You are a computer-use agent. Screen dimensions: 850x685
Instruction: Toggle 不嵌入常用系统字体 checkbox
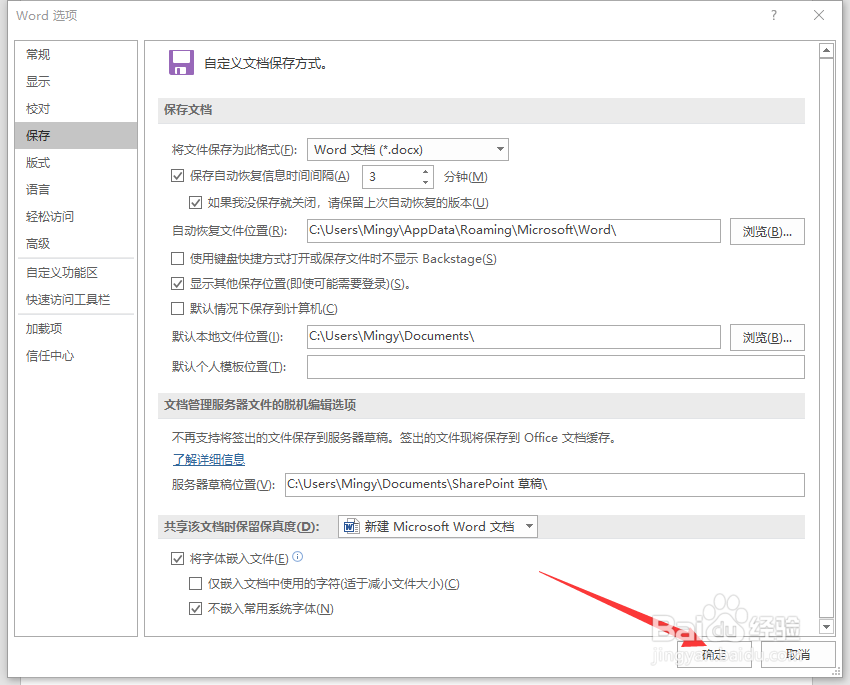point(195,609)
